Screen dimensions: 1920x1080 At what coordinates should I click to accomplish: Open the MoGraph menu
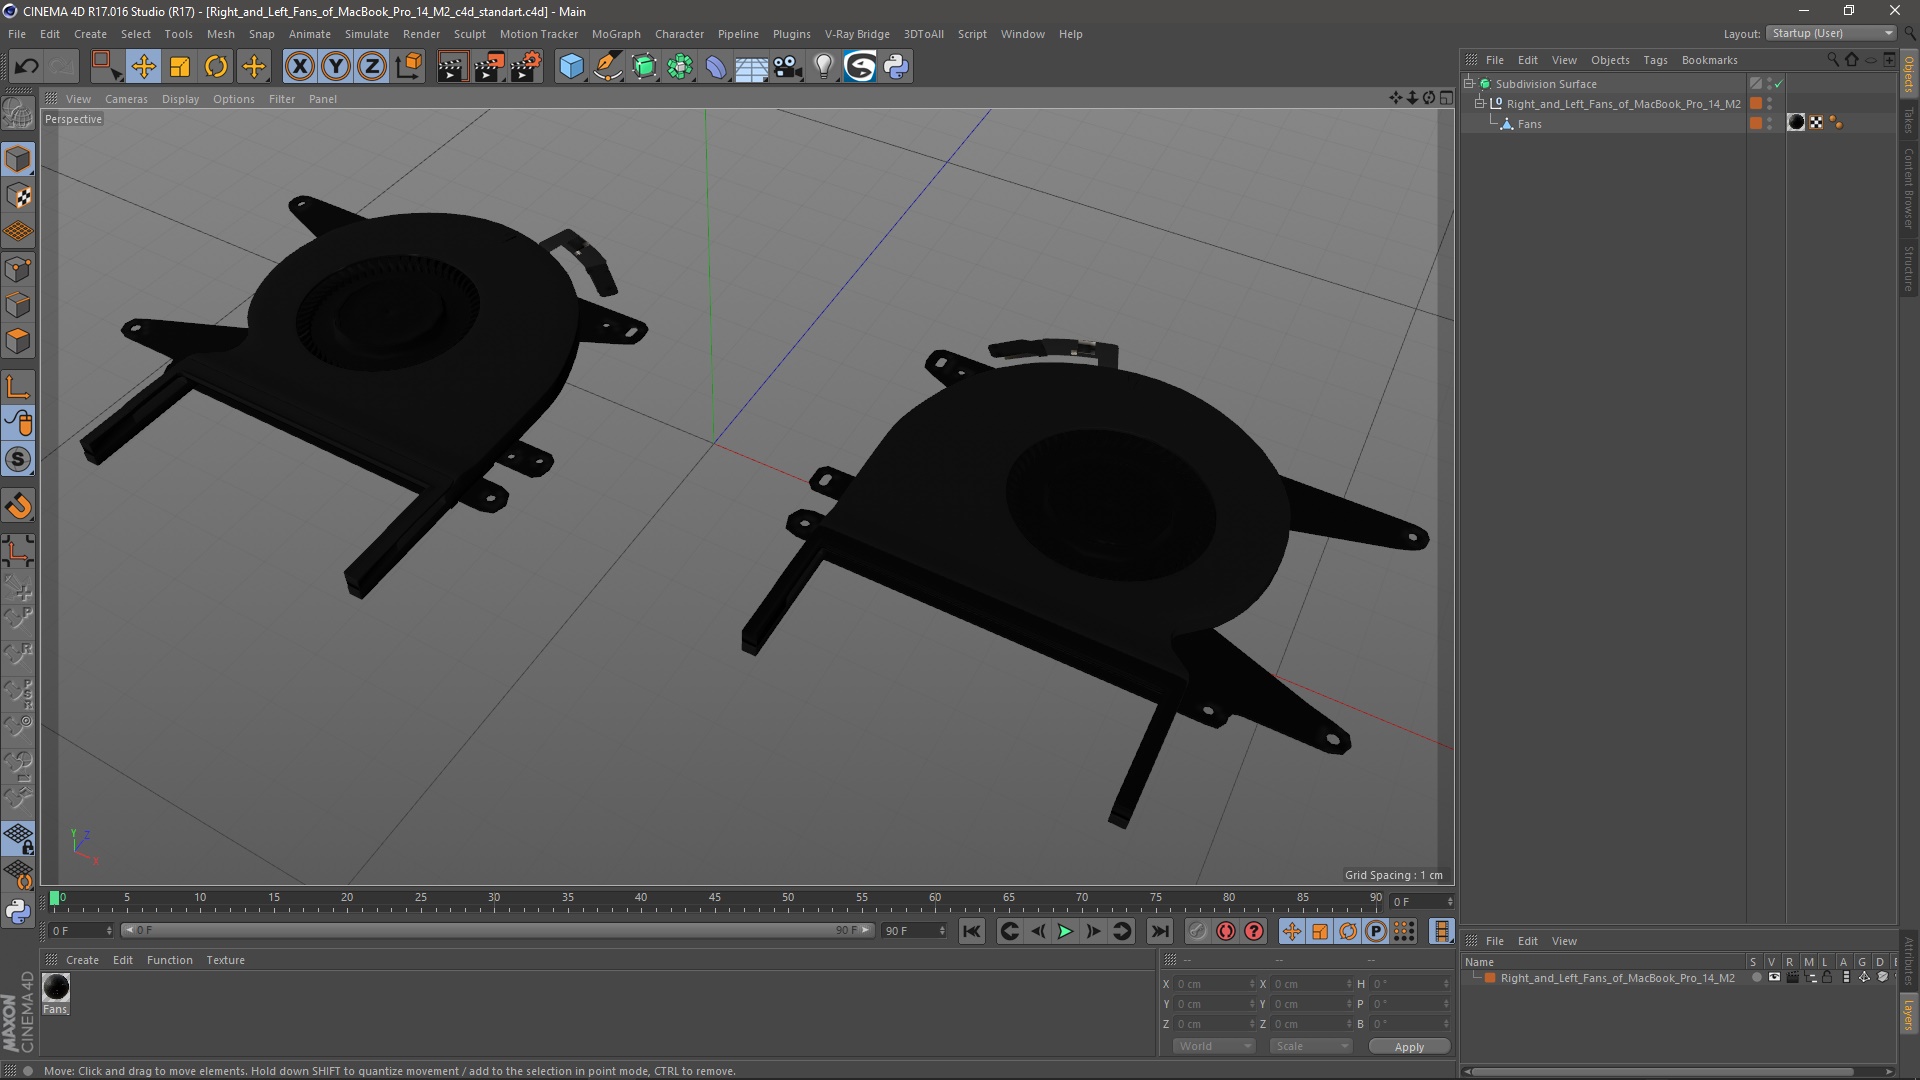click(x=616, y=34)
